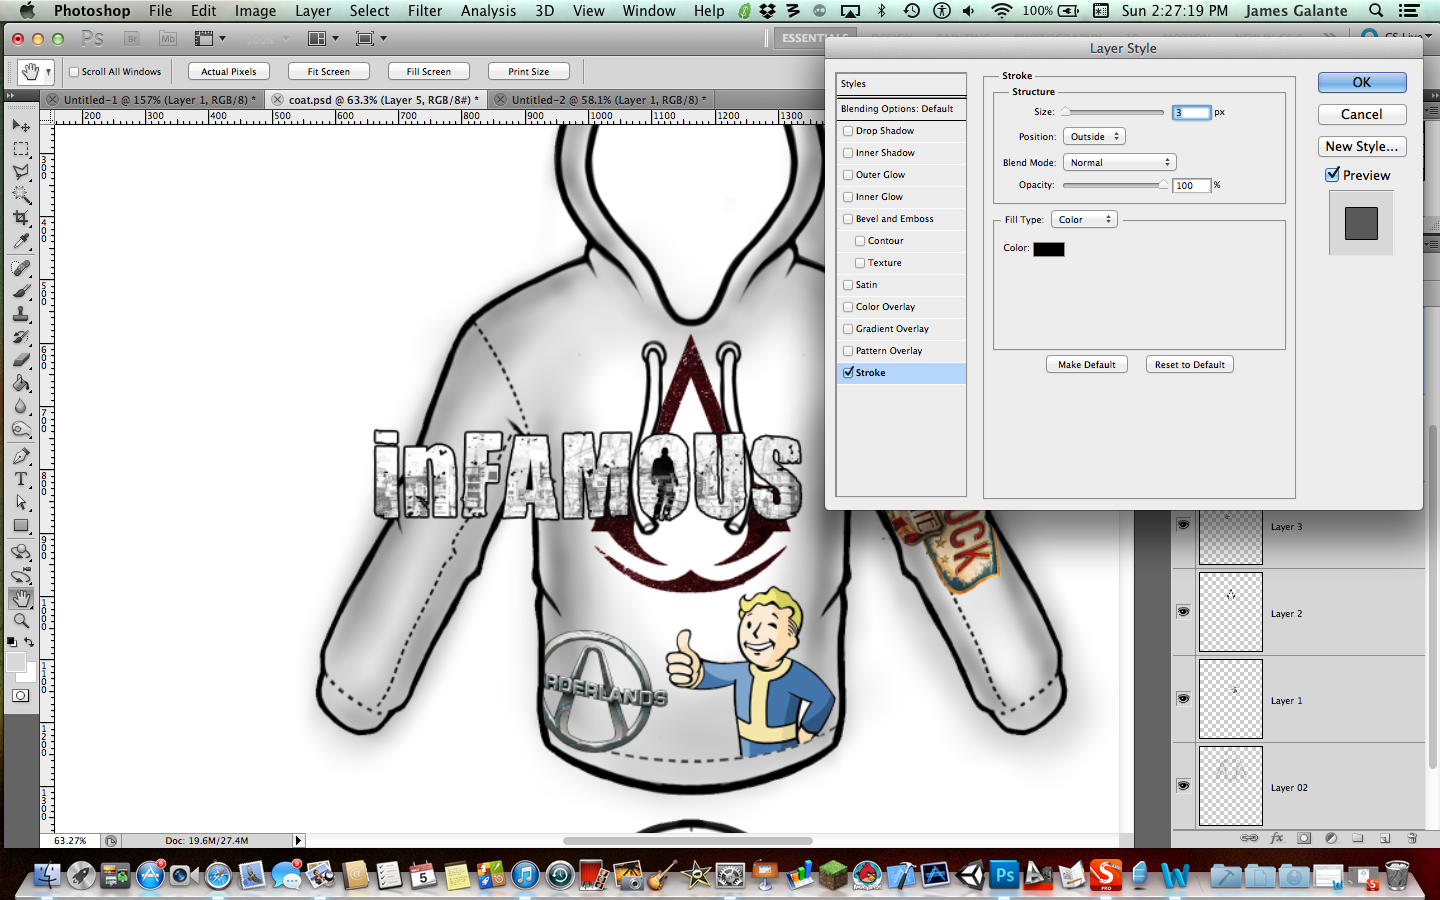Open the black stroke Color swatch

coord(1049,249)
